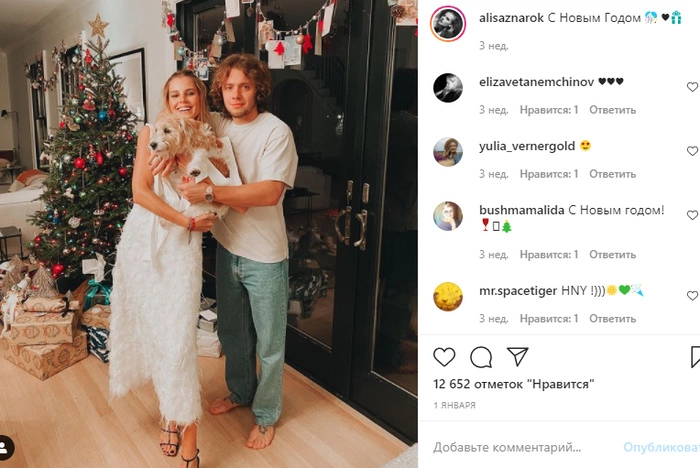Image resolution: width=700 pixels, height=468 pixels.
Task: Open the couple photo by the Christmas tree
Action: pos(208,234)
